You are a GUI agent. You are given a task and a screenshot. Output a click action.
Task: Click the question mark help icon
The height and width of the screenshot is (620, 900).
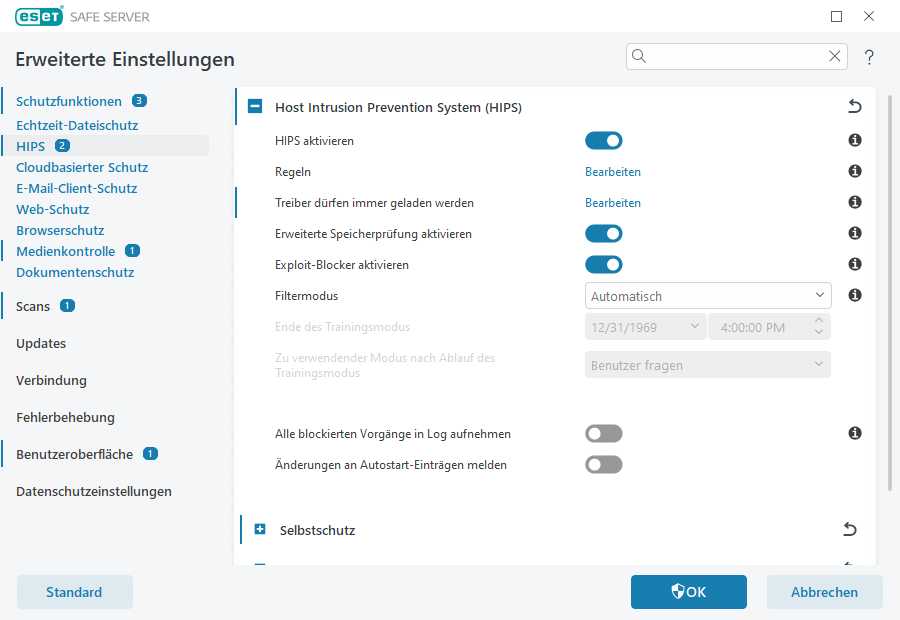click(869, 57)
